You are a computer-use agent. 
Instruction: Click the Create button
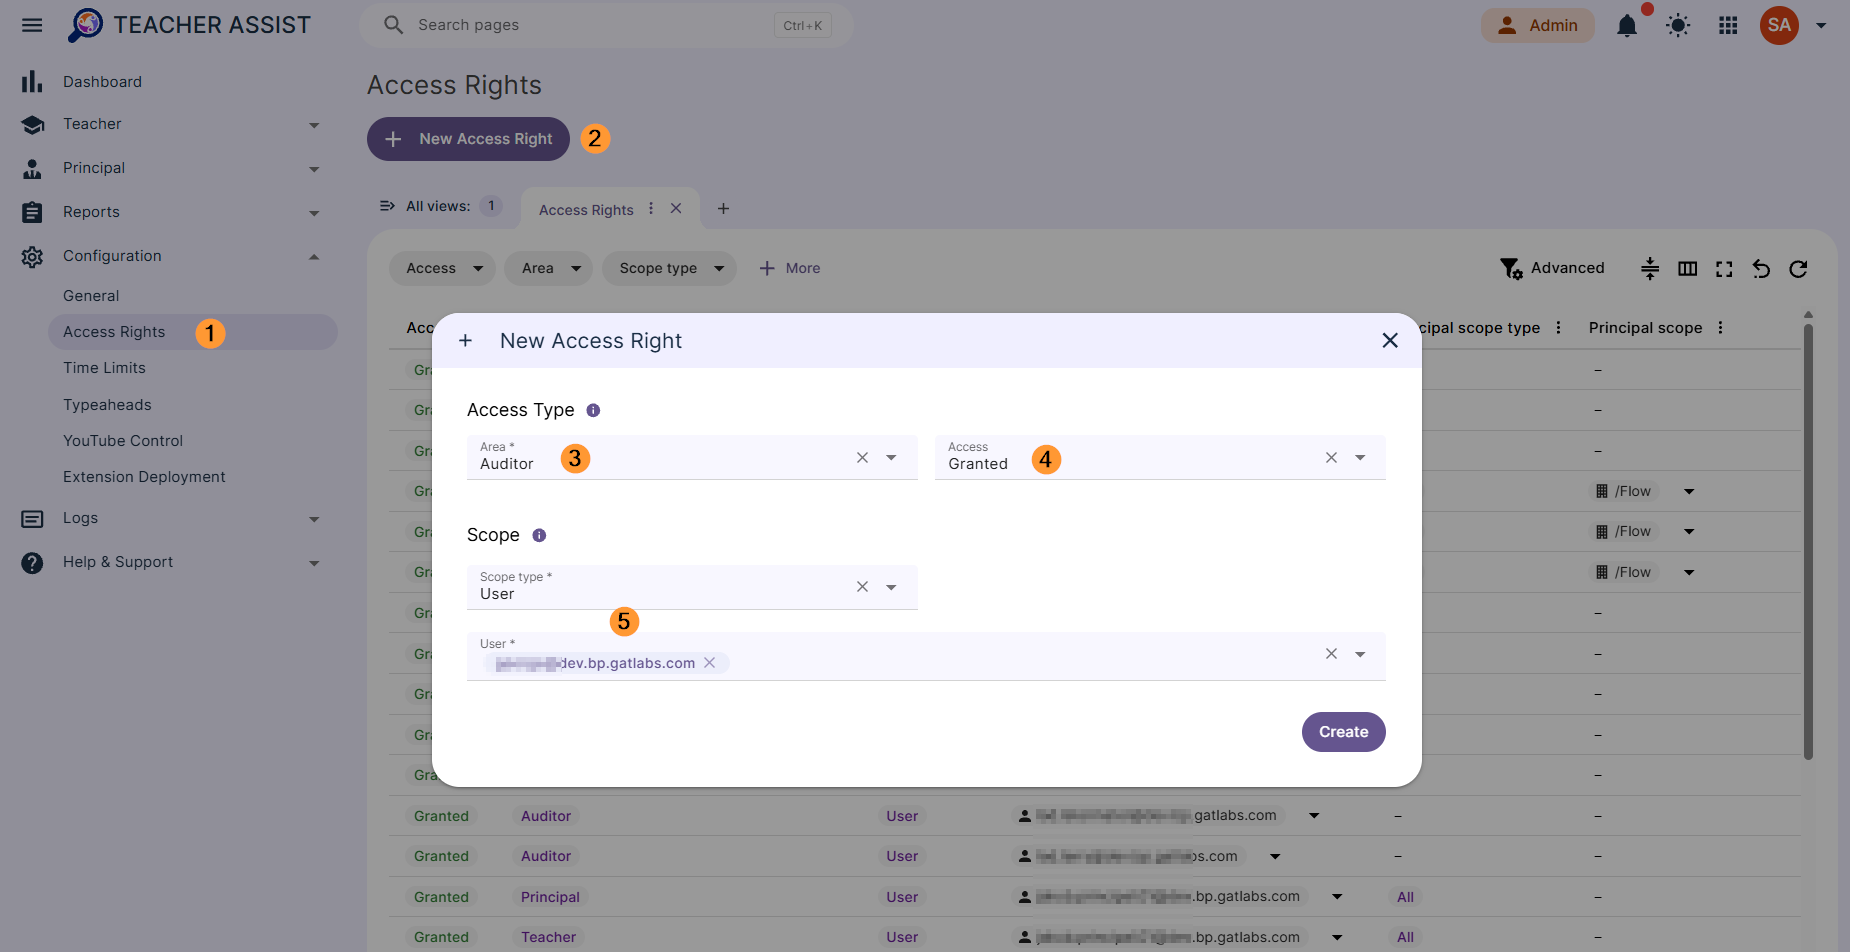(x=1343, y=732)
